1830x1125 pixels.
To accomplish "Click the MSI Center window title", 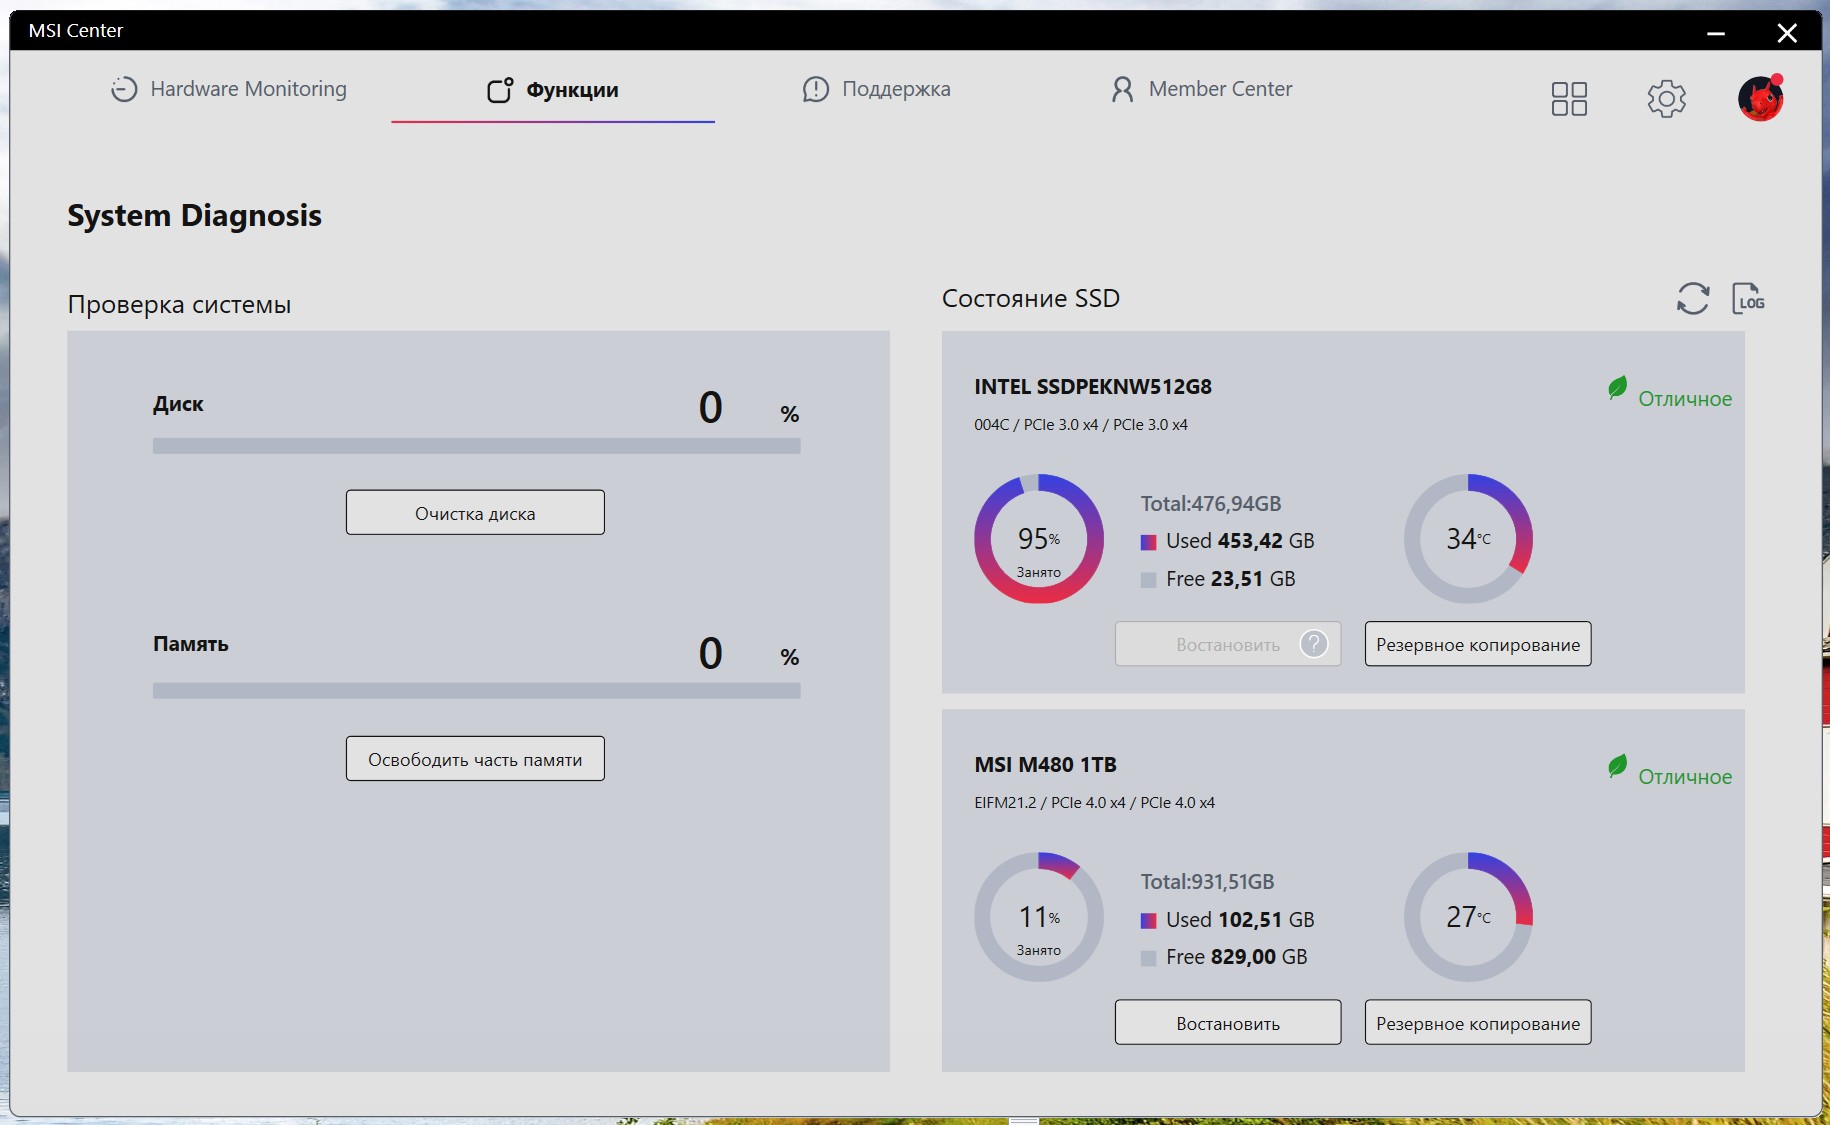I will click(x=76, y=30).
